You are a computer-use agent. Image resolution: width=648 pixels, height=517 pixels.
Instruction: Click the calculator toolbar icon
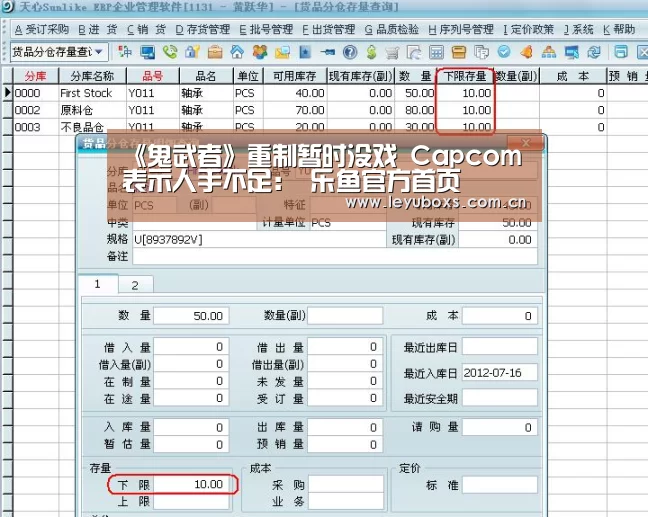(x=436, y=52)
